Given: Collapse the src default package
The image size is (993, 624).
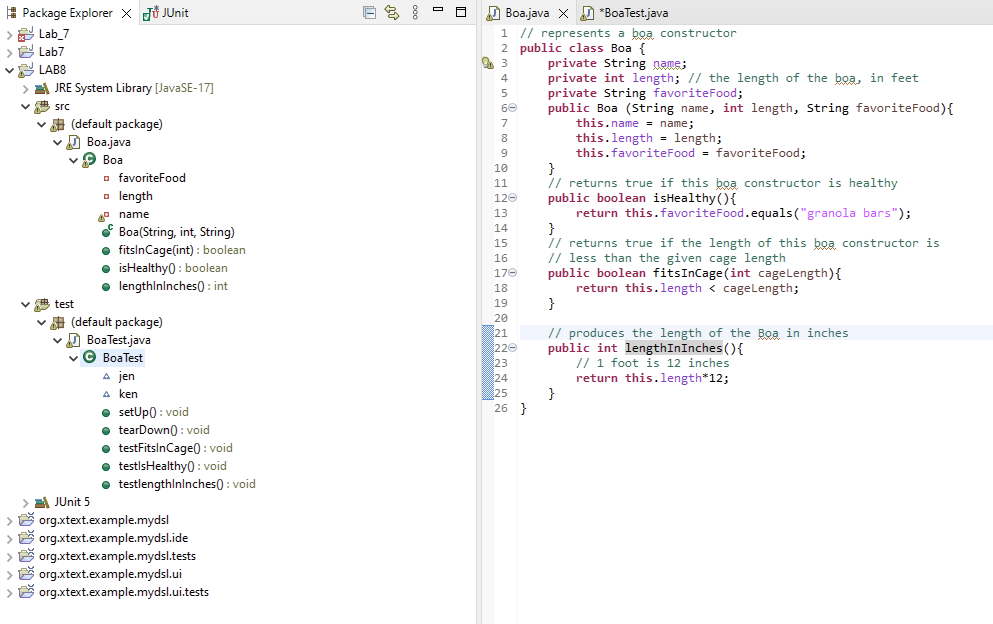Looking at the screenshot, I should coord(41,124).
